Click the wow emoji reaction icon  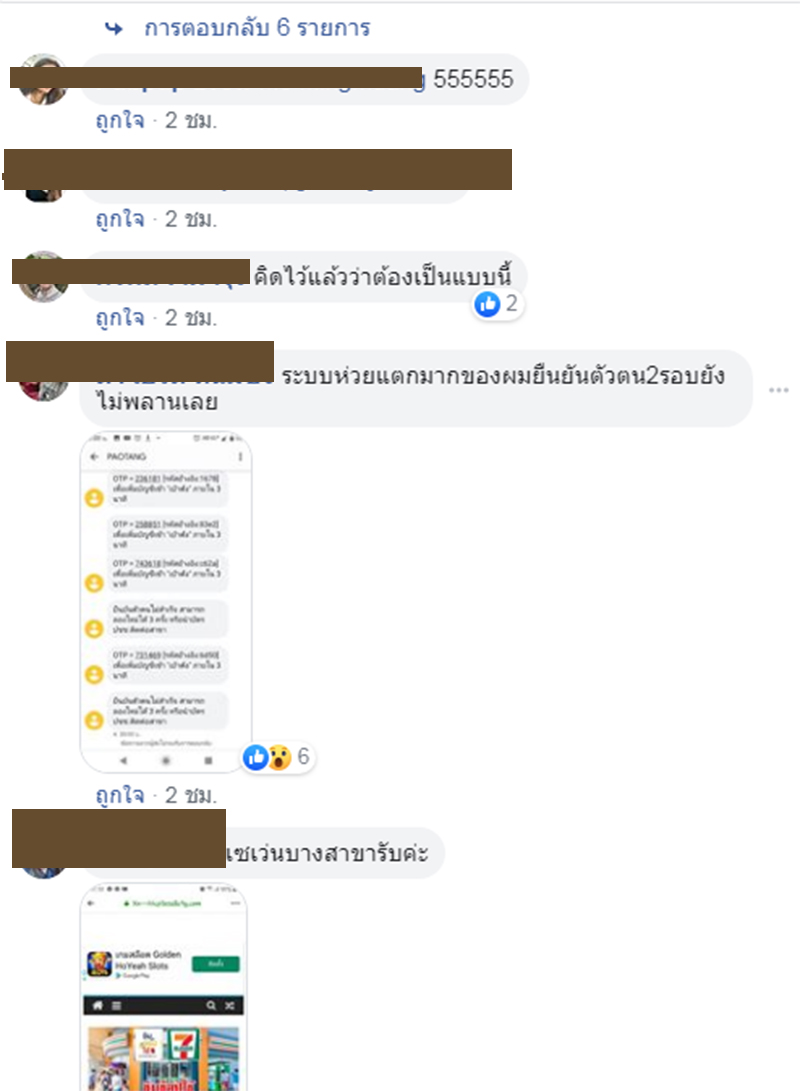280,757
